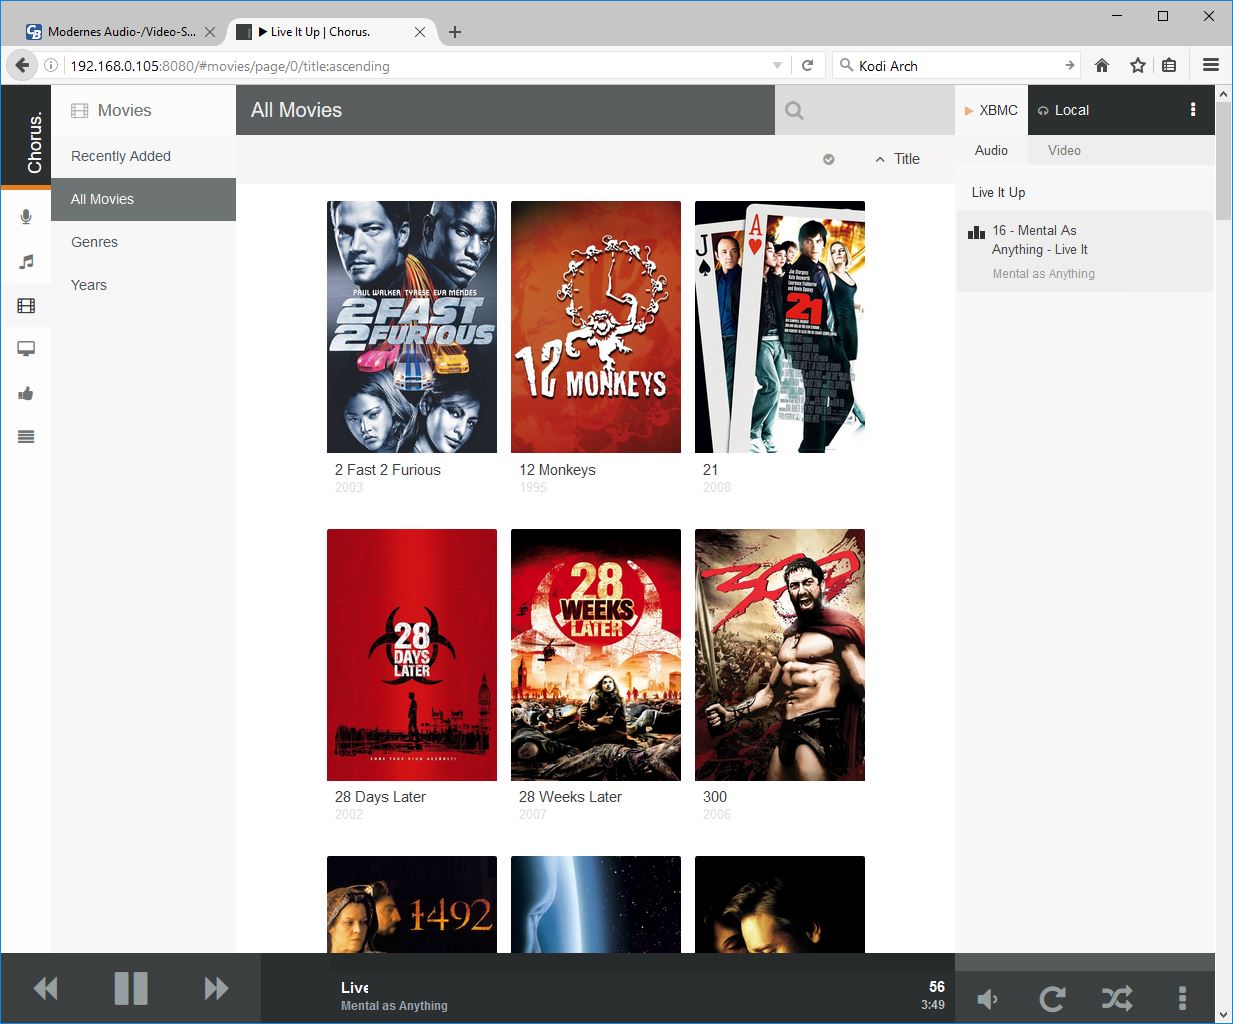Open the browser hamburger menu

point(1210,65)
